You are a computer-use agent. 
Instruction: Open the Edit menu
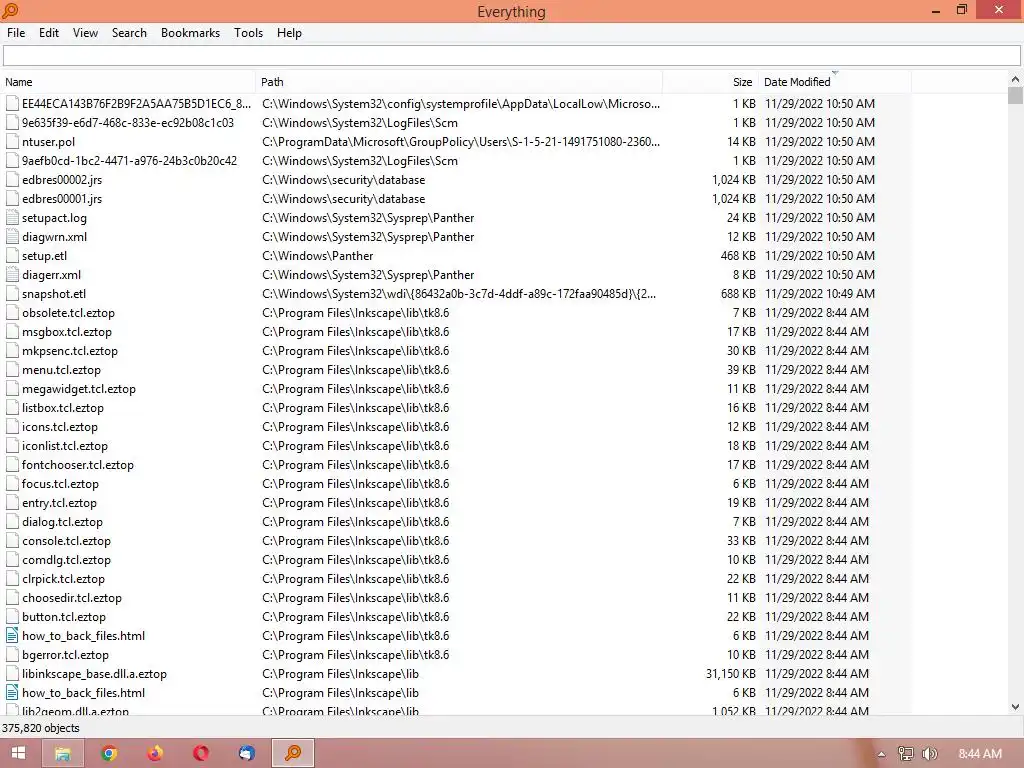point(48,33)
